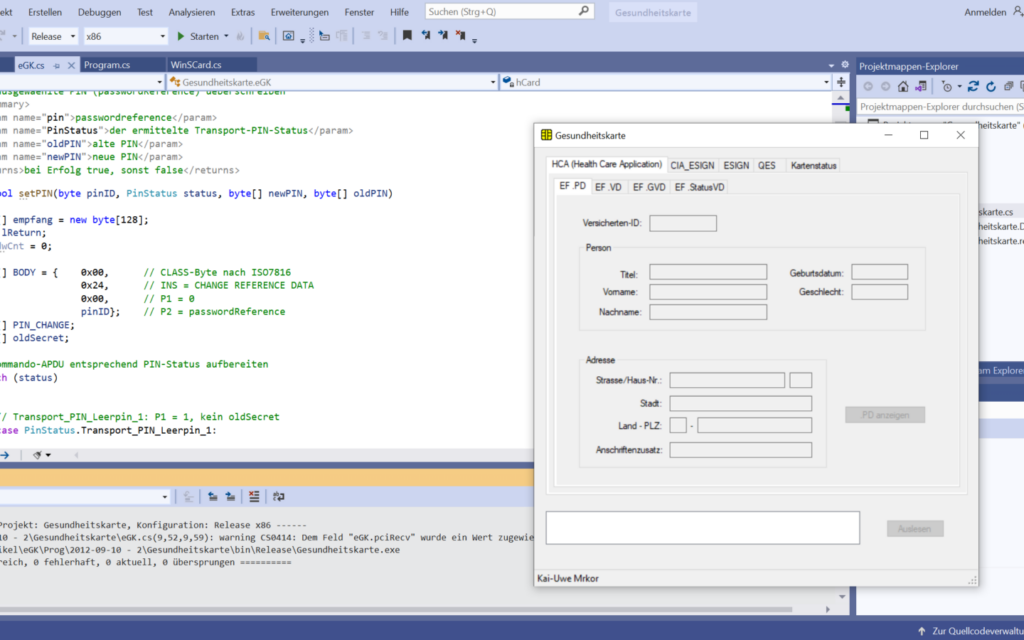Expand bookmark toolbar overflow options

[475, 39]
